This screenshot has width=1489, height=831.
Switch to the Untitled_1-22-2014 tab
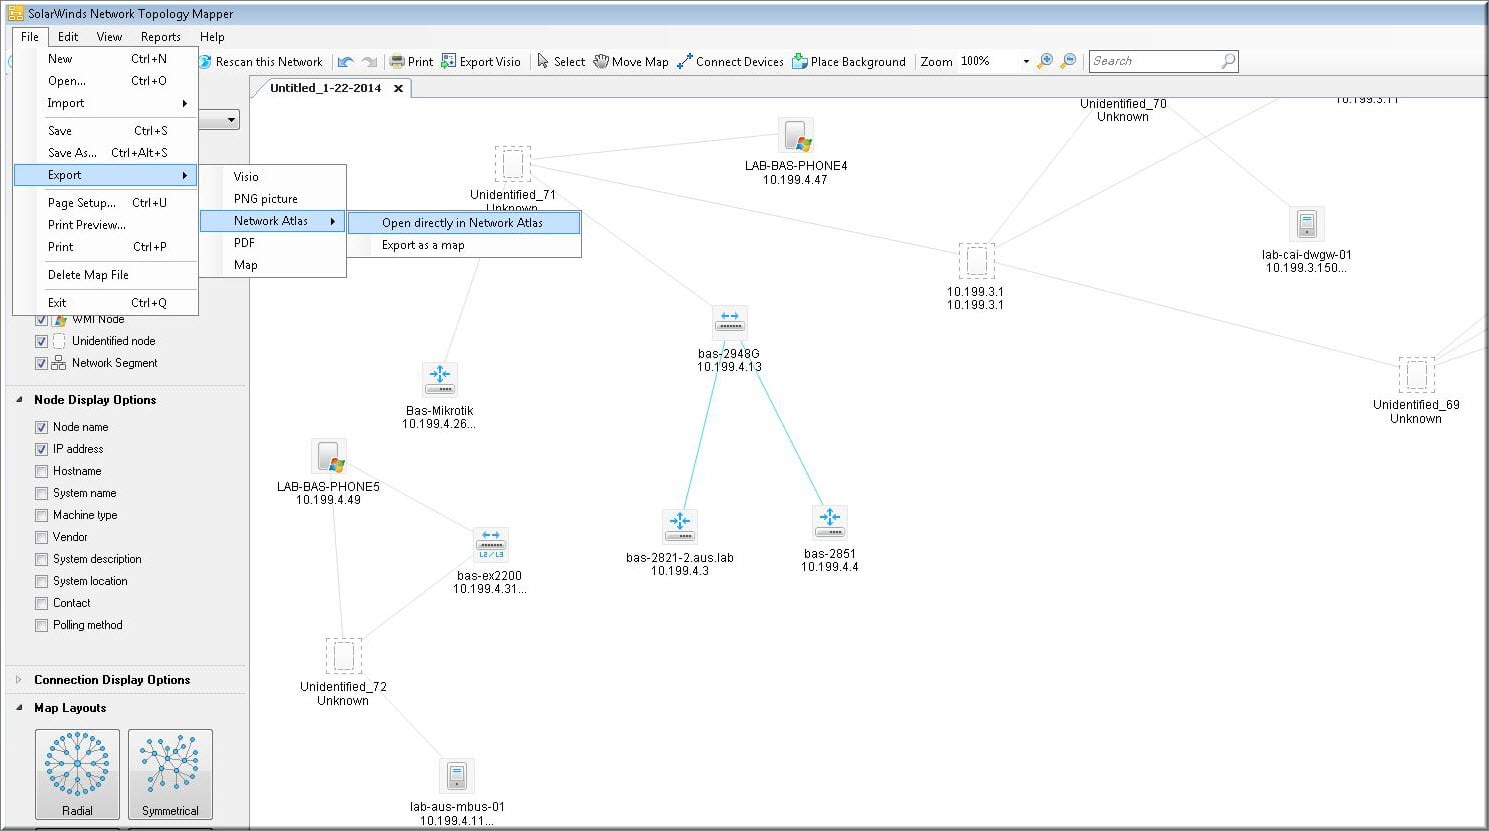point(325,88)
